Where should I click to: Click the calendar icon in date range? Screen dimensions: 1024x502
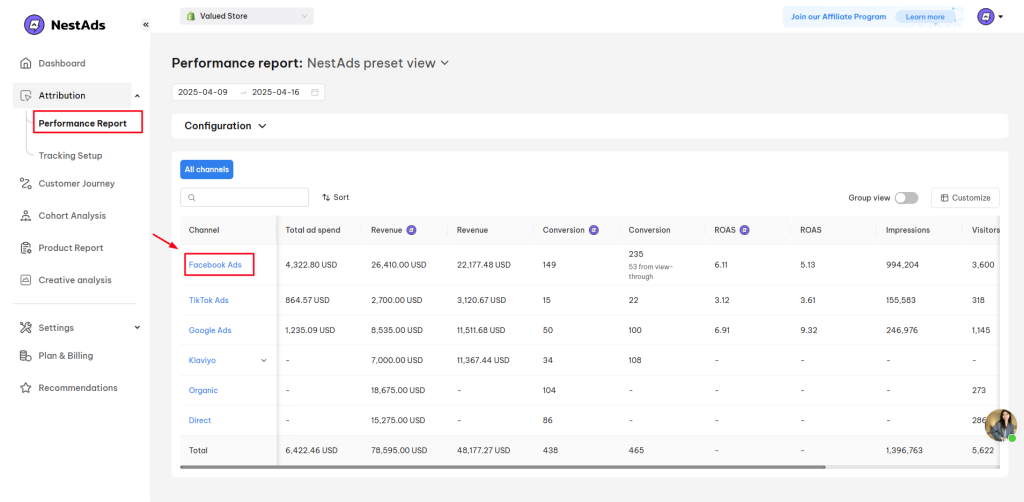(314, 92)
